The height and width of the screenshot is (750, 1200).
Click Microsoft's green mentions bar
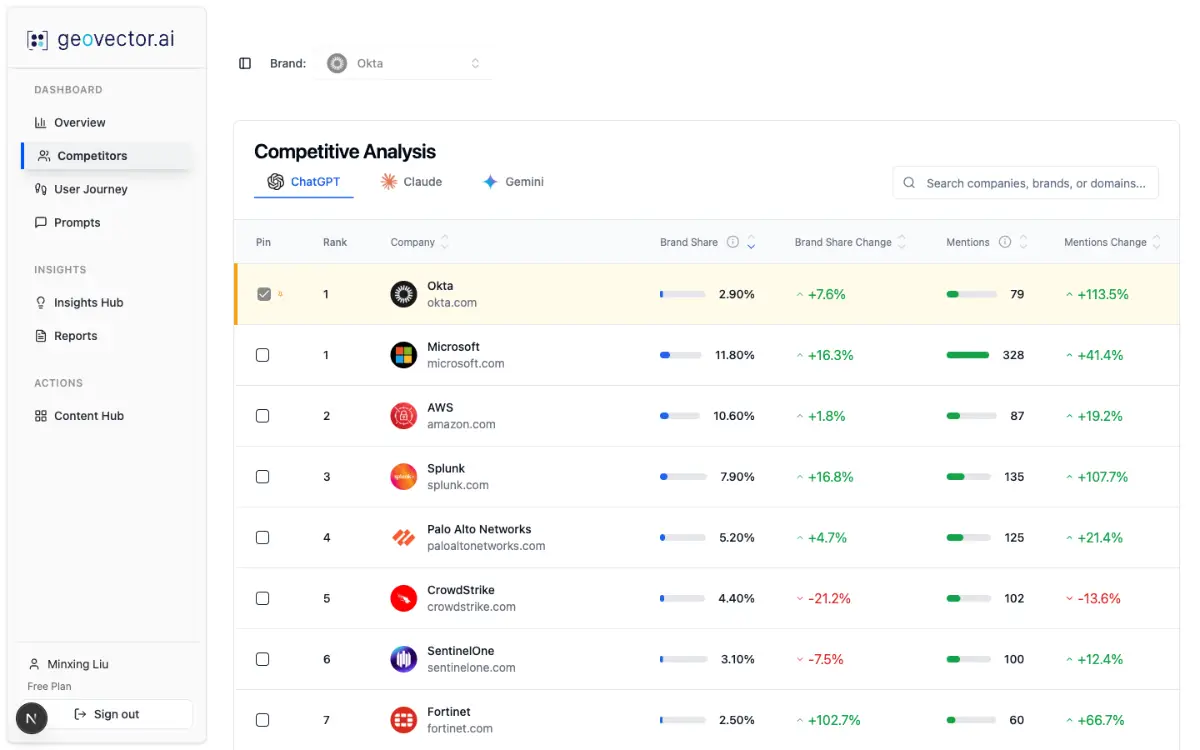967,355
